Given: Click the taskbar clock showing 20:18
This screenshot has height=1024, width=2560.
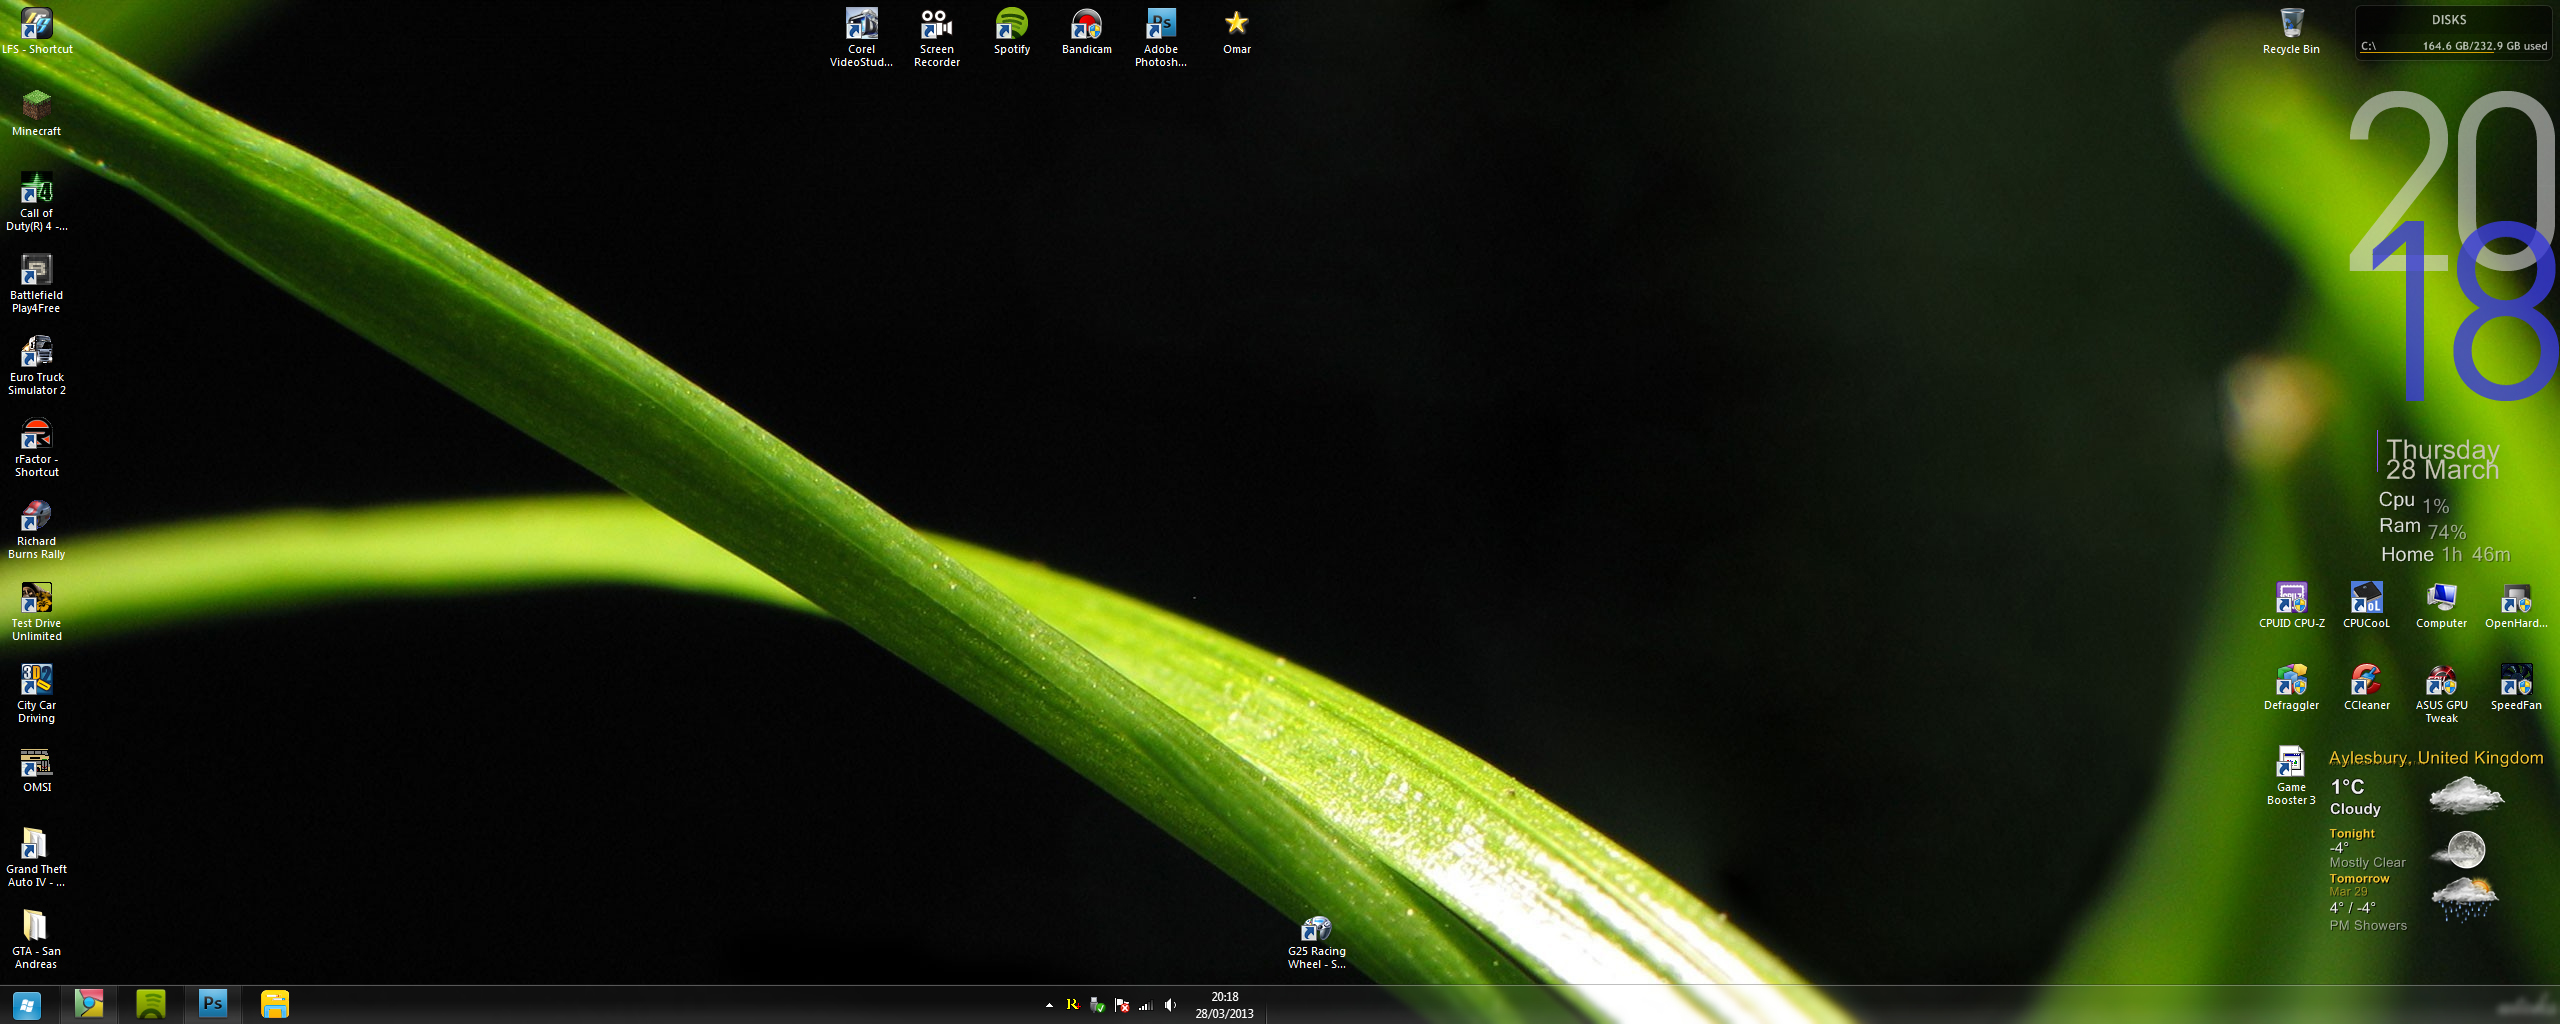Looking at the screenshot, I should tap(1225, 1005).
